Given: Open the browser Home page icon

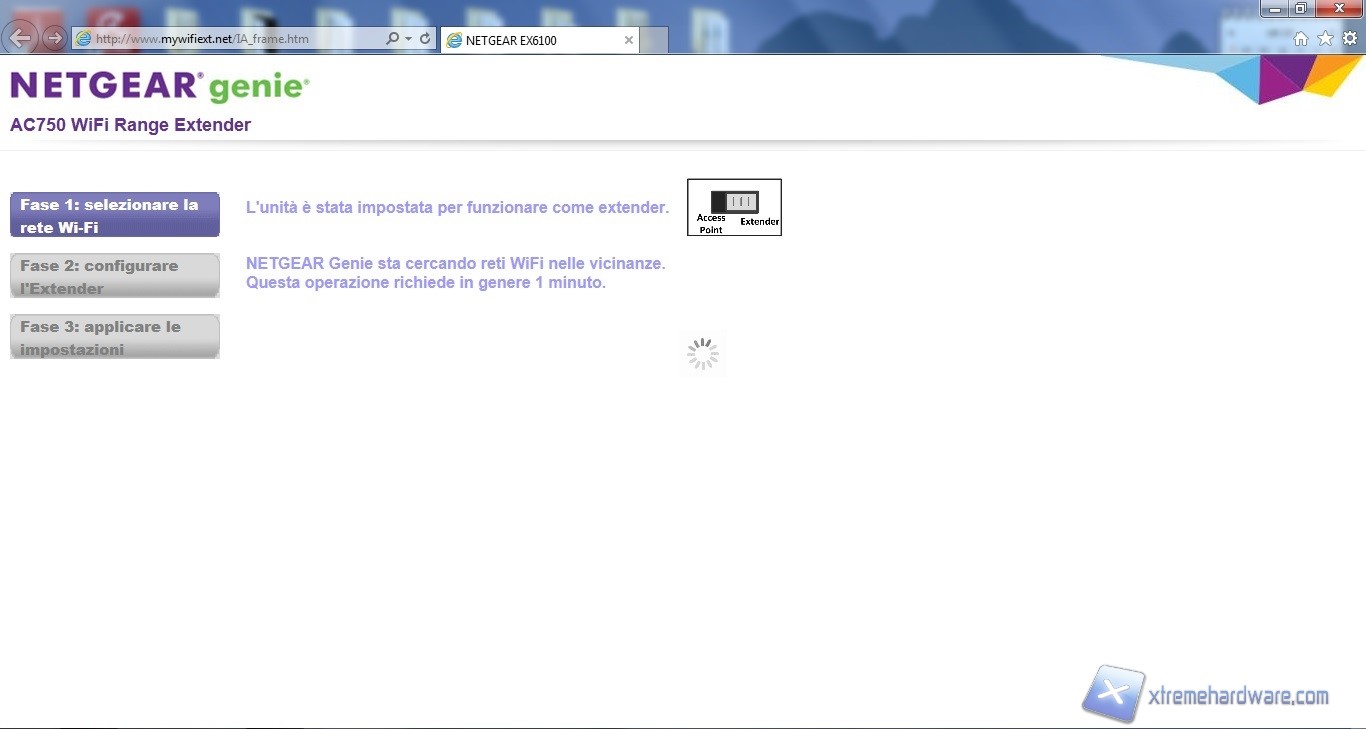Looking at the screenshot, I should pyautogui.click(x=1301, y=39).
